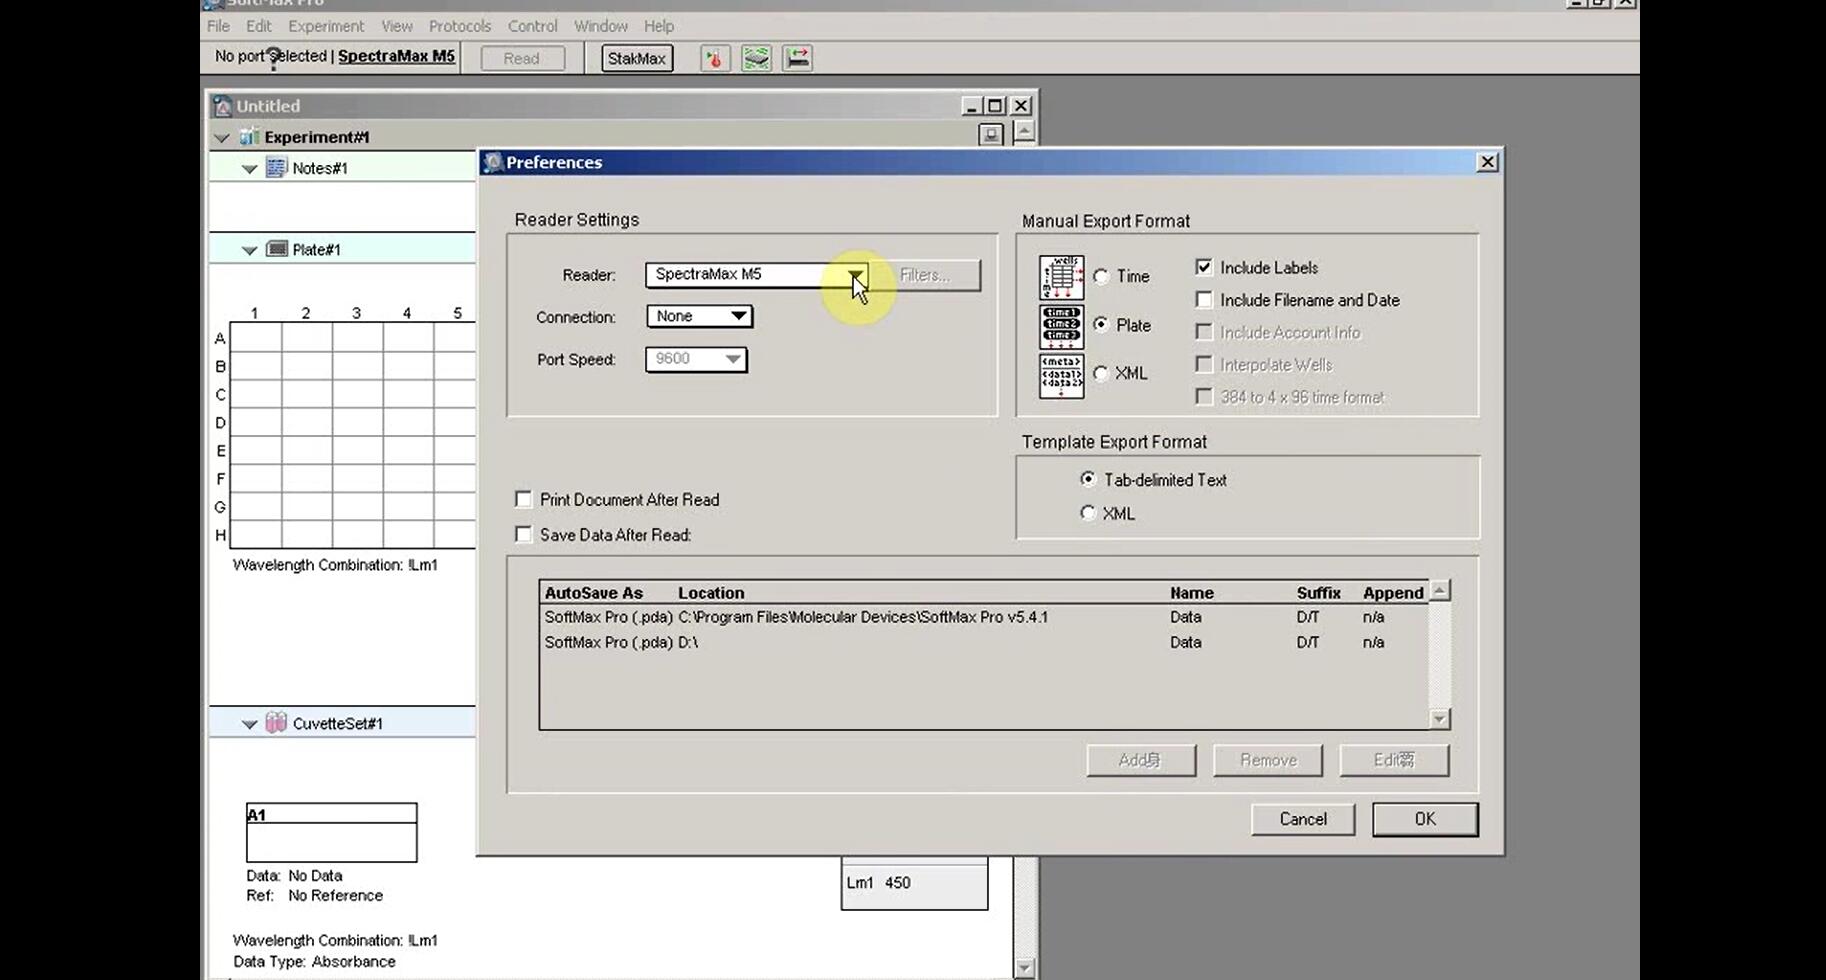Viewport: 1826px width, 980px height.
Task: Collapse the Experiment#1 section
Action: click(x=222, y=137)
